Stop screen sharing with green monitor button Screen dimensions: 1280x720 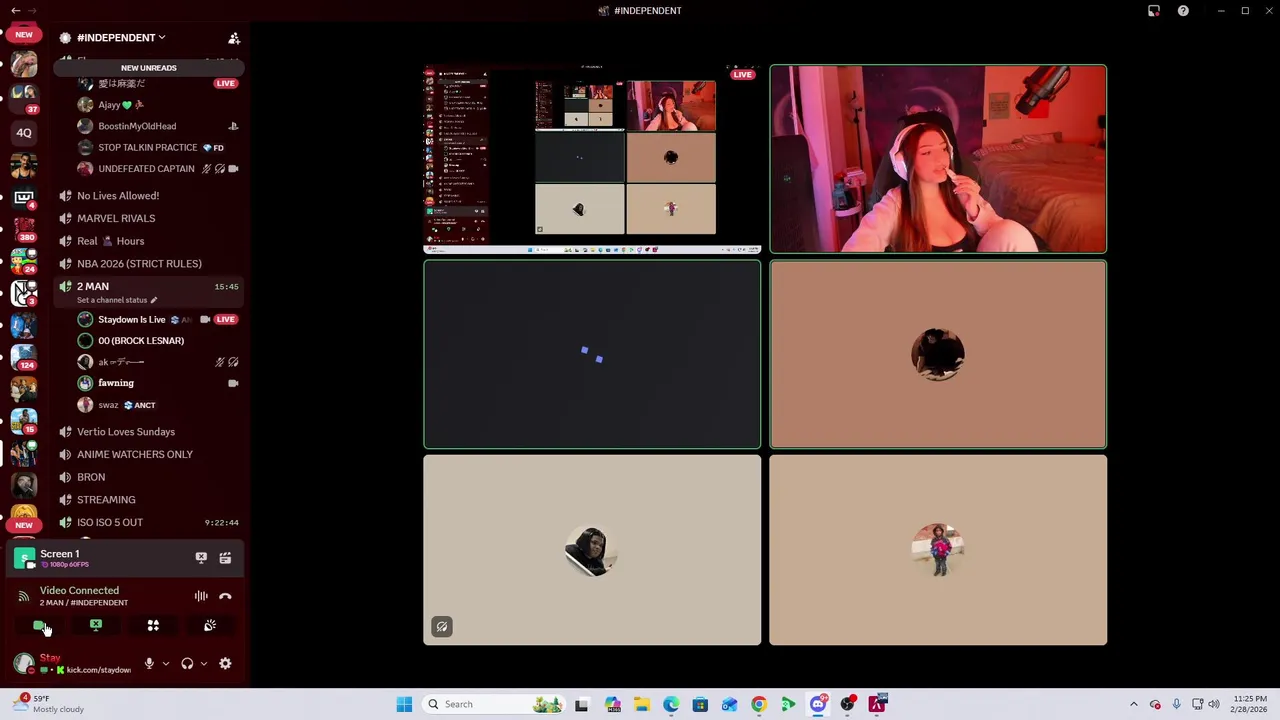point(96,626)
